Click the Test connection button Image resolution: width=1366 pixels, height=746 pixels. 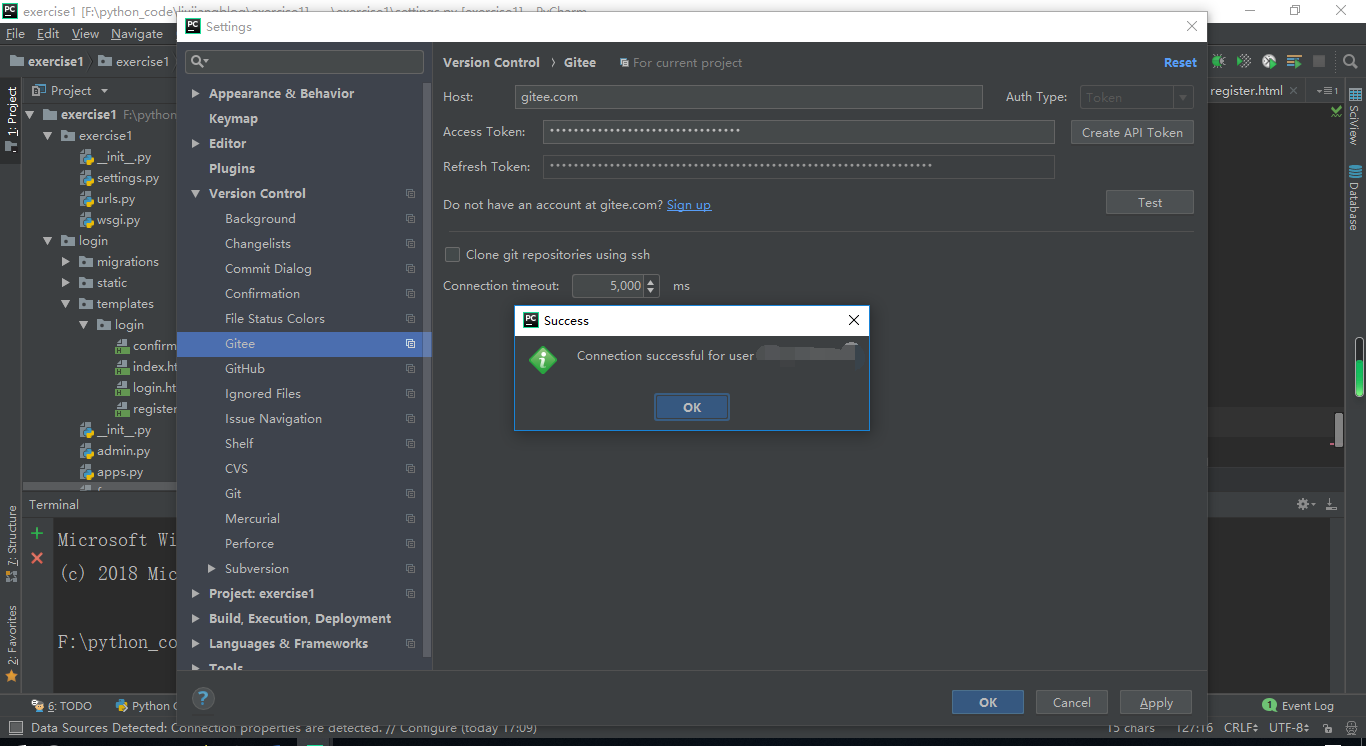(1150, 202)
